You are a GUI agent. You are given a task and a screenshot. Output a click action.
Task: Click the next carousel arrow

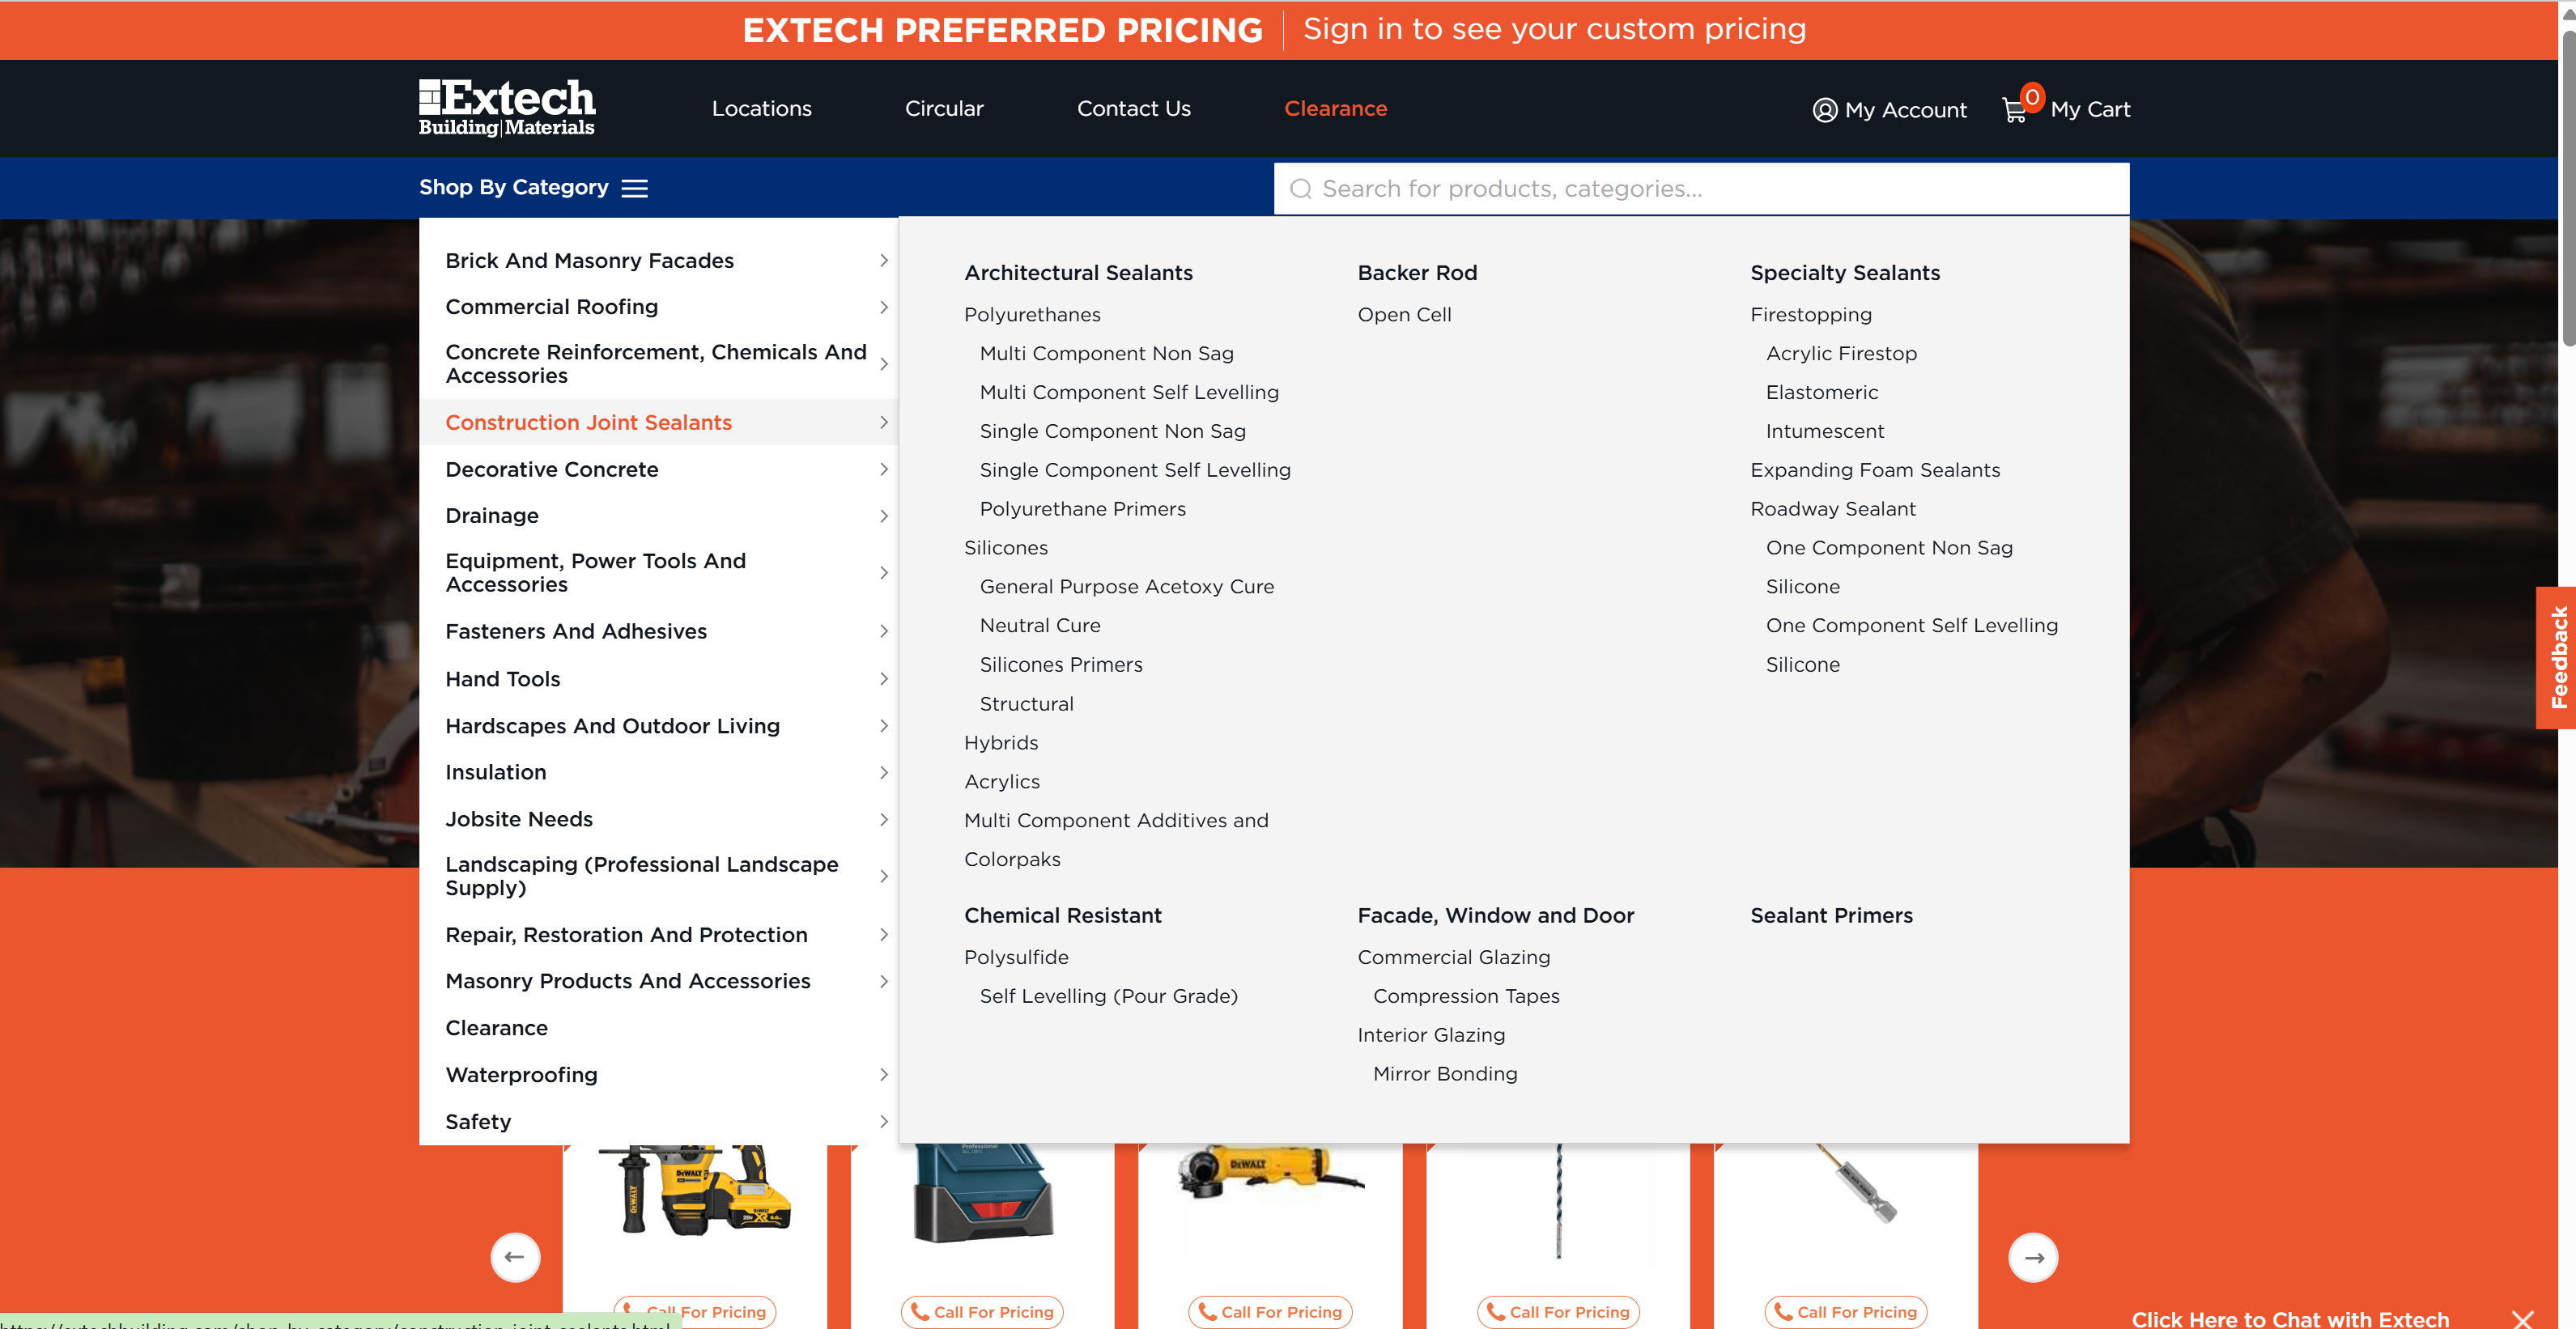click(2033, 1257)
